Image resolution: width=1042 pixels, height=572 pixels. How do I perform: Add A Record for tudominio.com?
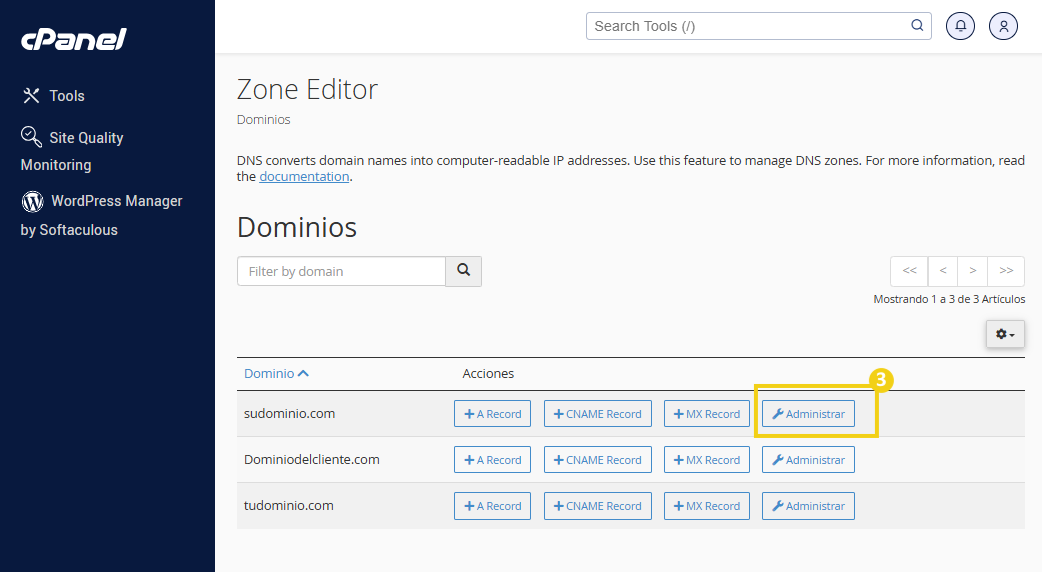click(x=492, y=506)
